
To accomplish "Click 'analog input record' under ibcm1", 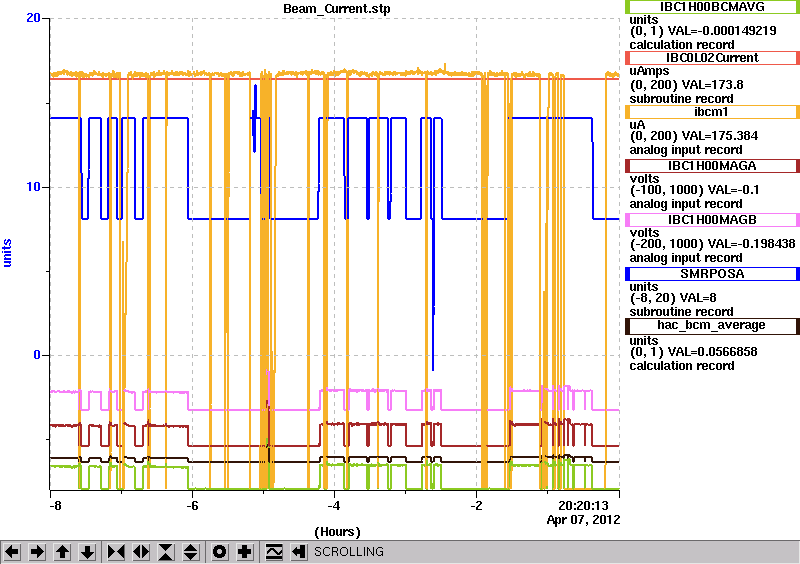I will 686,150.
